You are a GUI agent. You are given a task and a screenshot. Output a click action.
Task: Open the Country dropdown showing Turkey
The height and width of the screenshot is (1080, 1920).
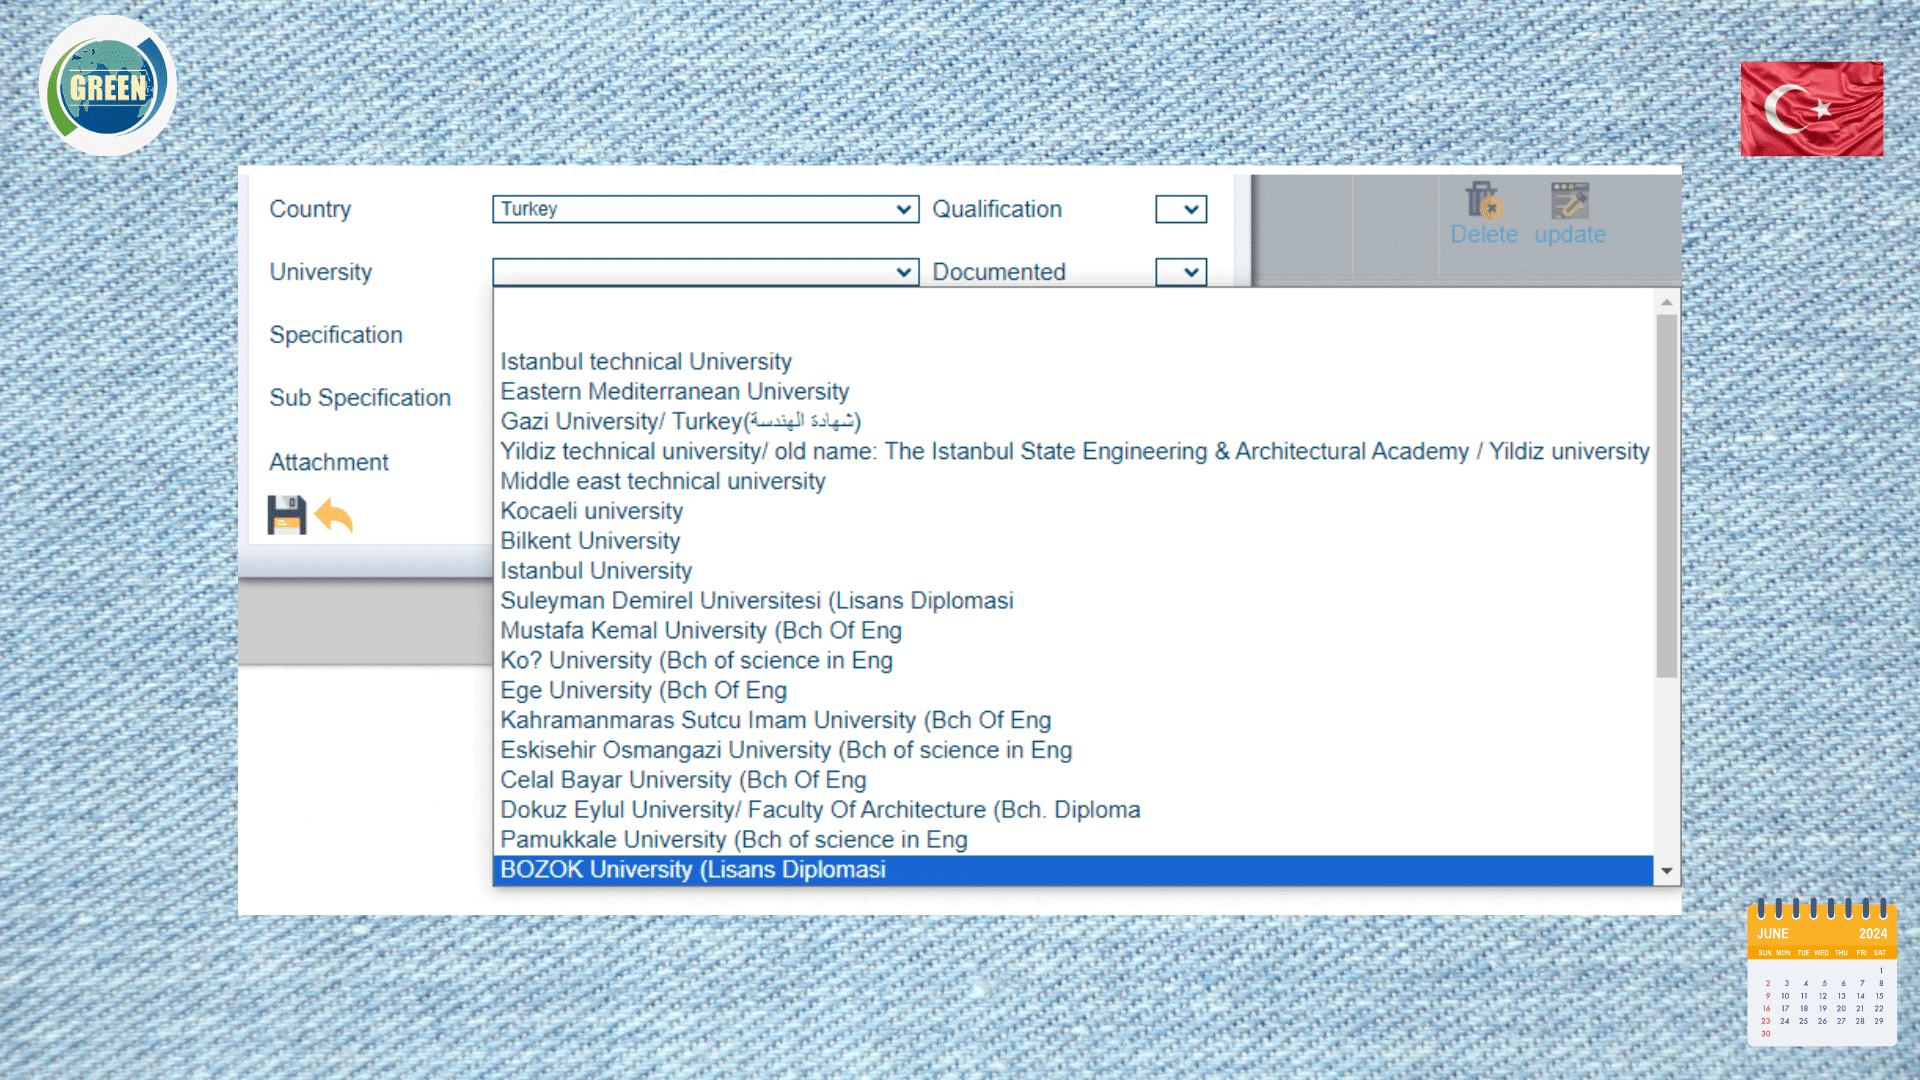705,209
